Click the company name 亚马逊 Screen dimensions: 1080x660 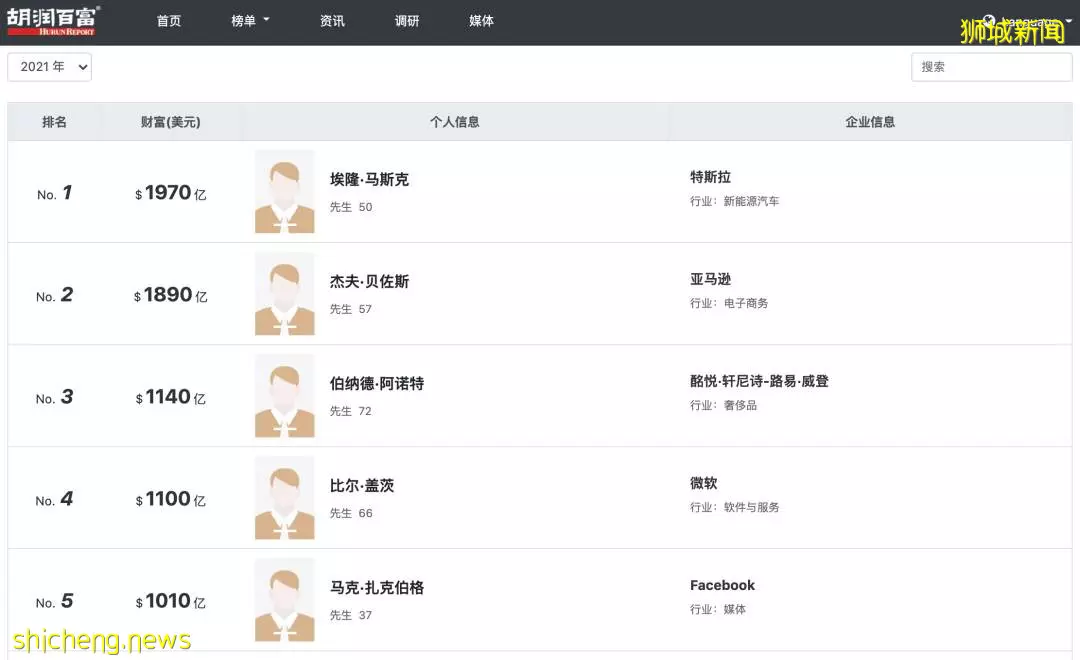710,279
